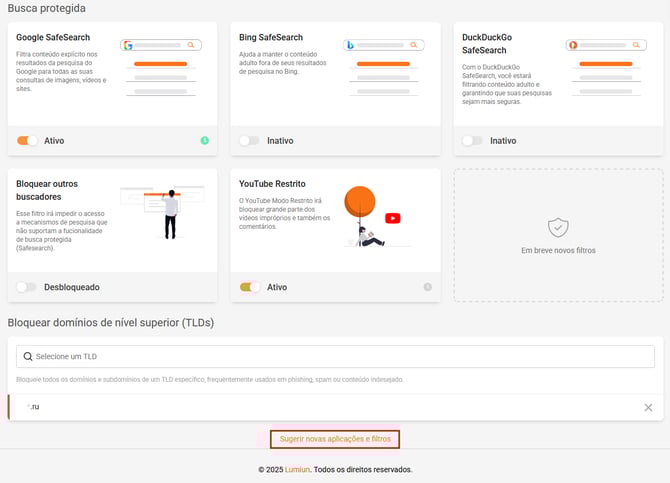Open the Selecione um TLD dropdown
This screenshot has width=670, height=483.
(335, 357)
